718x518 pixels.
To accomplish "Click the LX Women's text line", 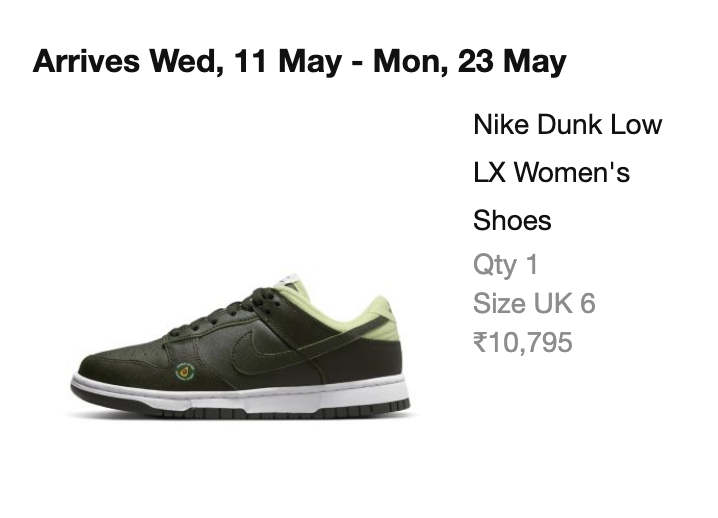I will tap(551, 173).
